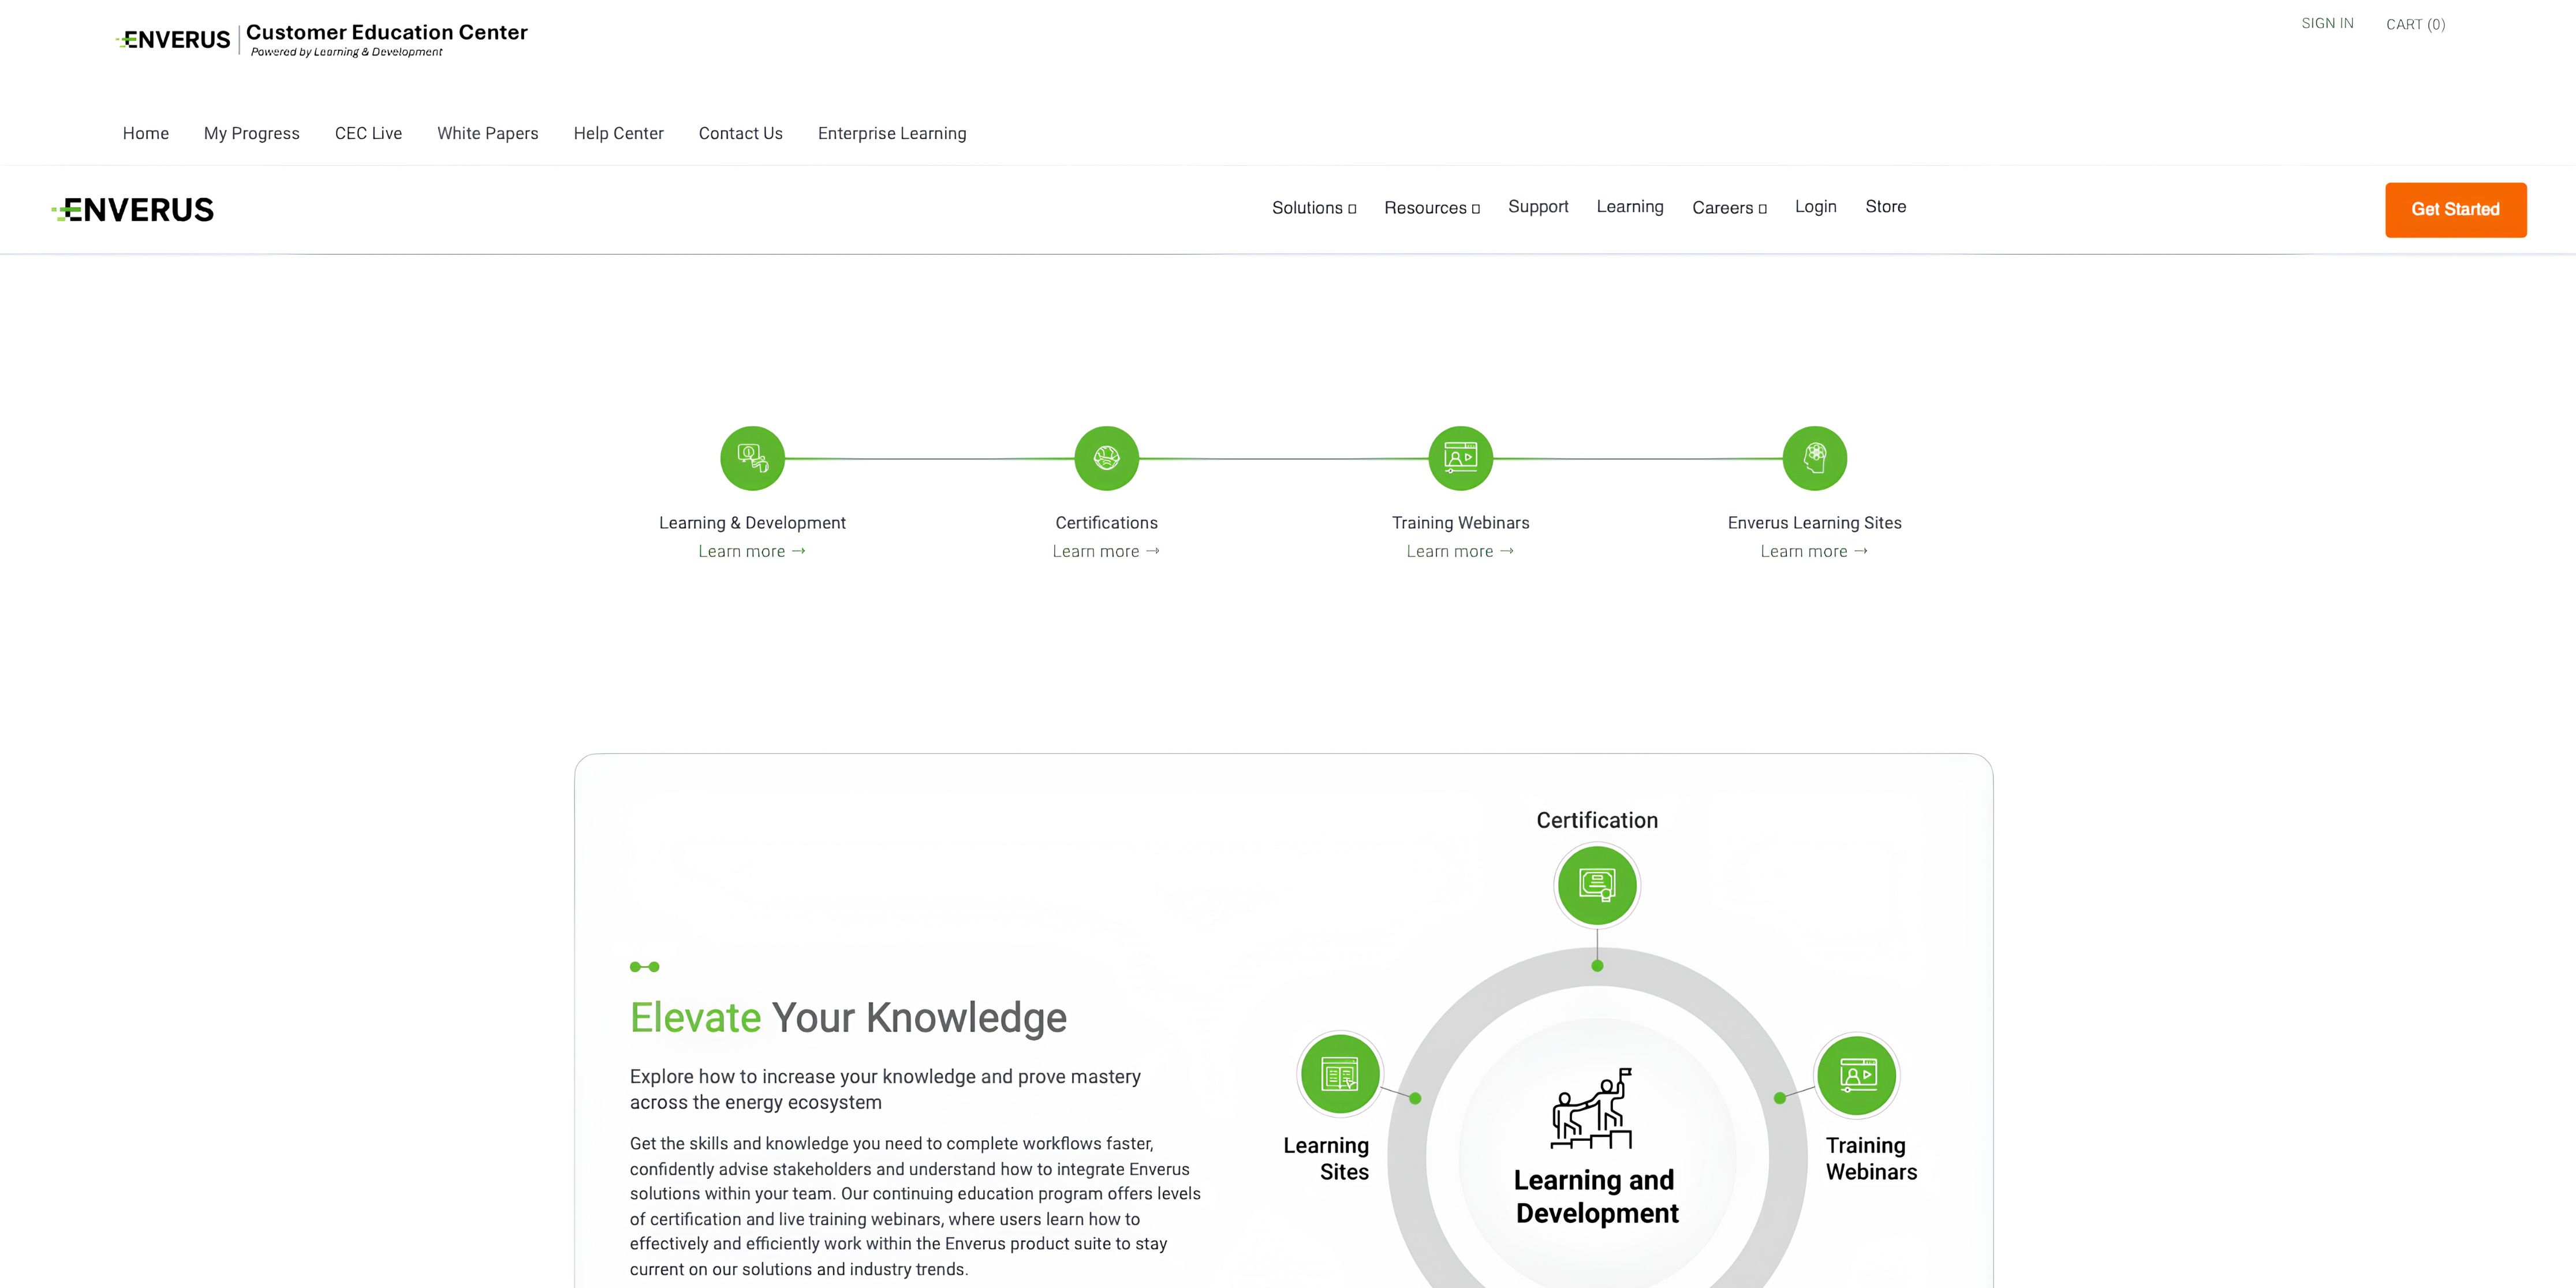Click the Enverus Learning Sites brain icon
Image resolution: width=2576 pixels, height=1288 pixels.
click(1815, 459)
